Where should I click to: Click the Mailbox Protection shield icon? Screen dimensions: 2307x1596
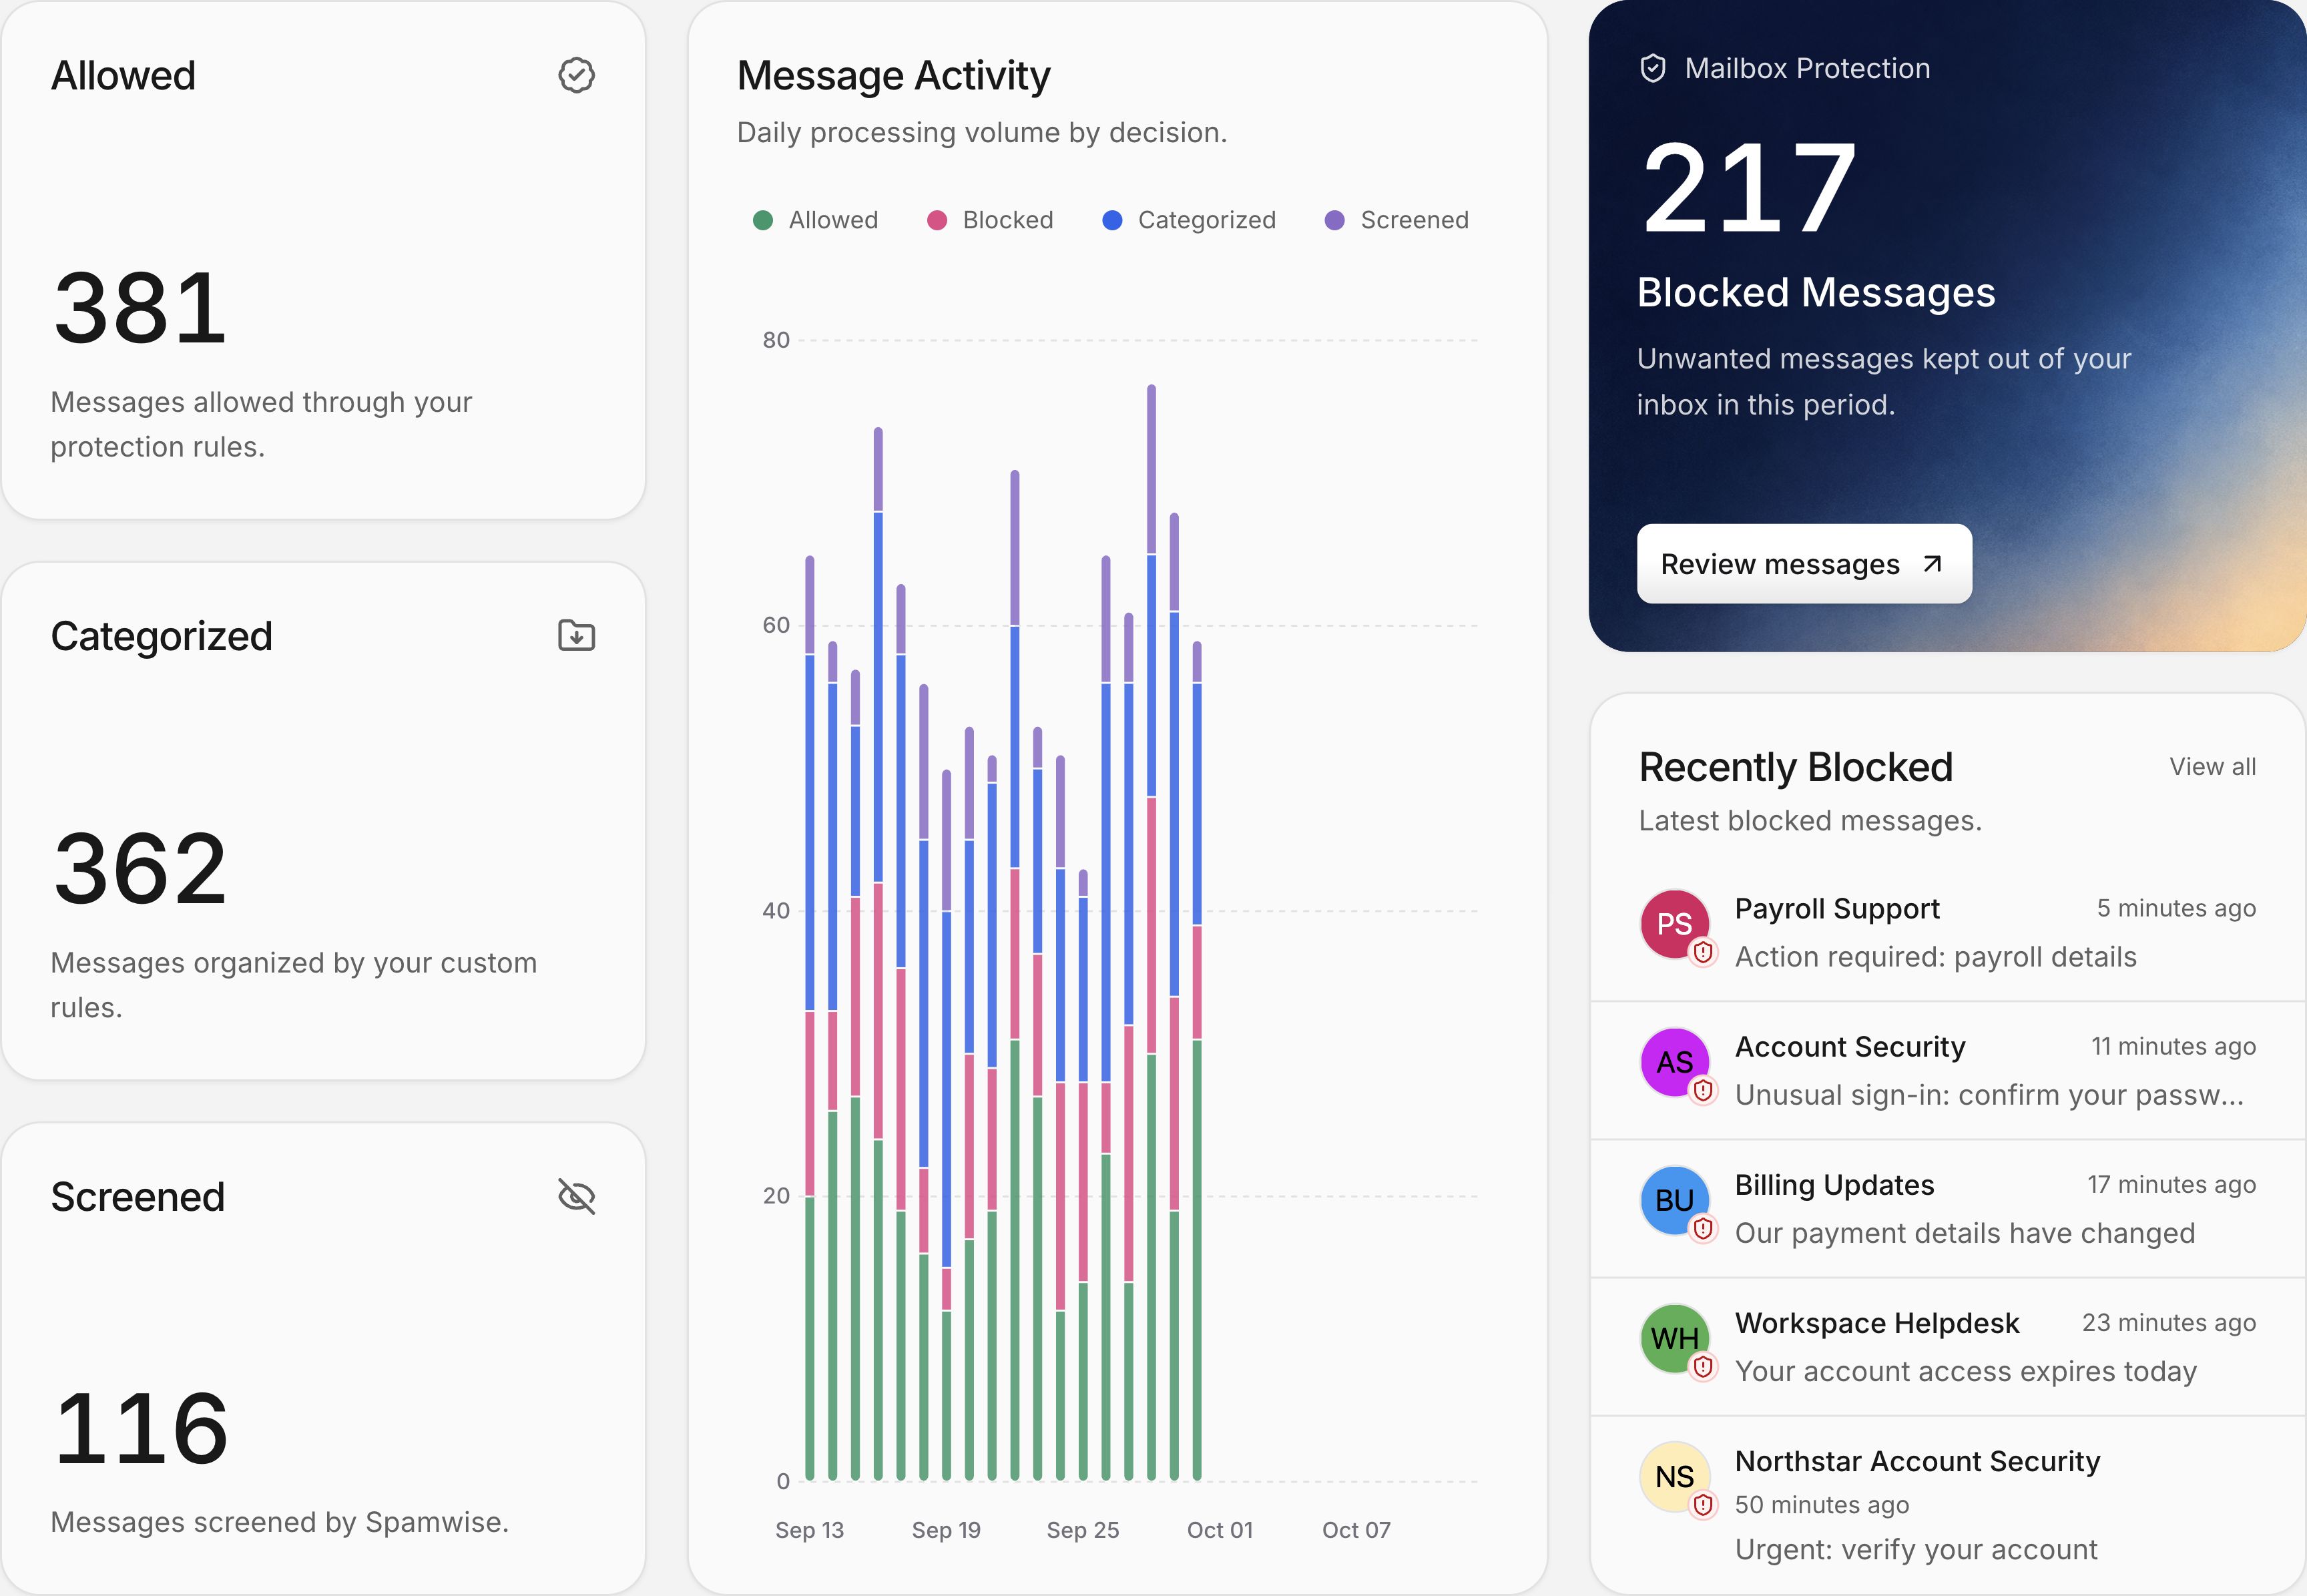(x=1653, y=68)
